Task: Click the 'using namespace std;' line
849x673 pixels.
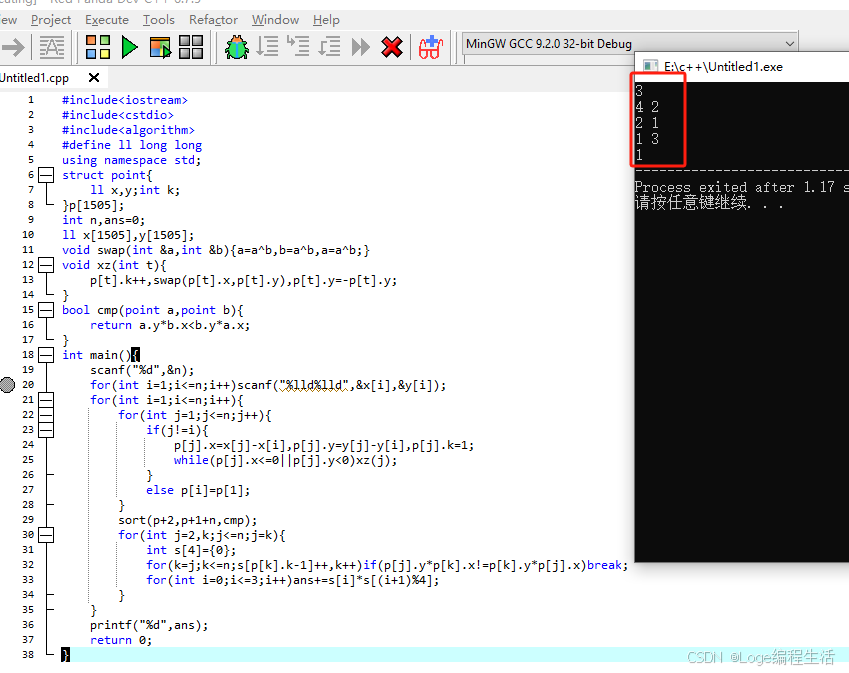Action: coord(131,160)
